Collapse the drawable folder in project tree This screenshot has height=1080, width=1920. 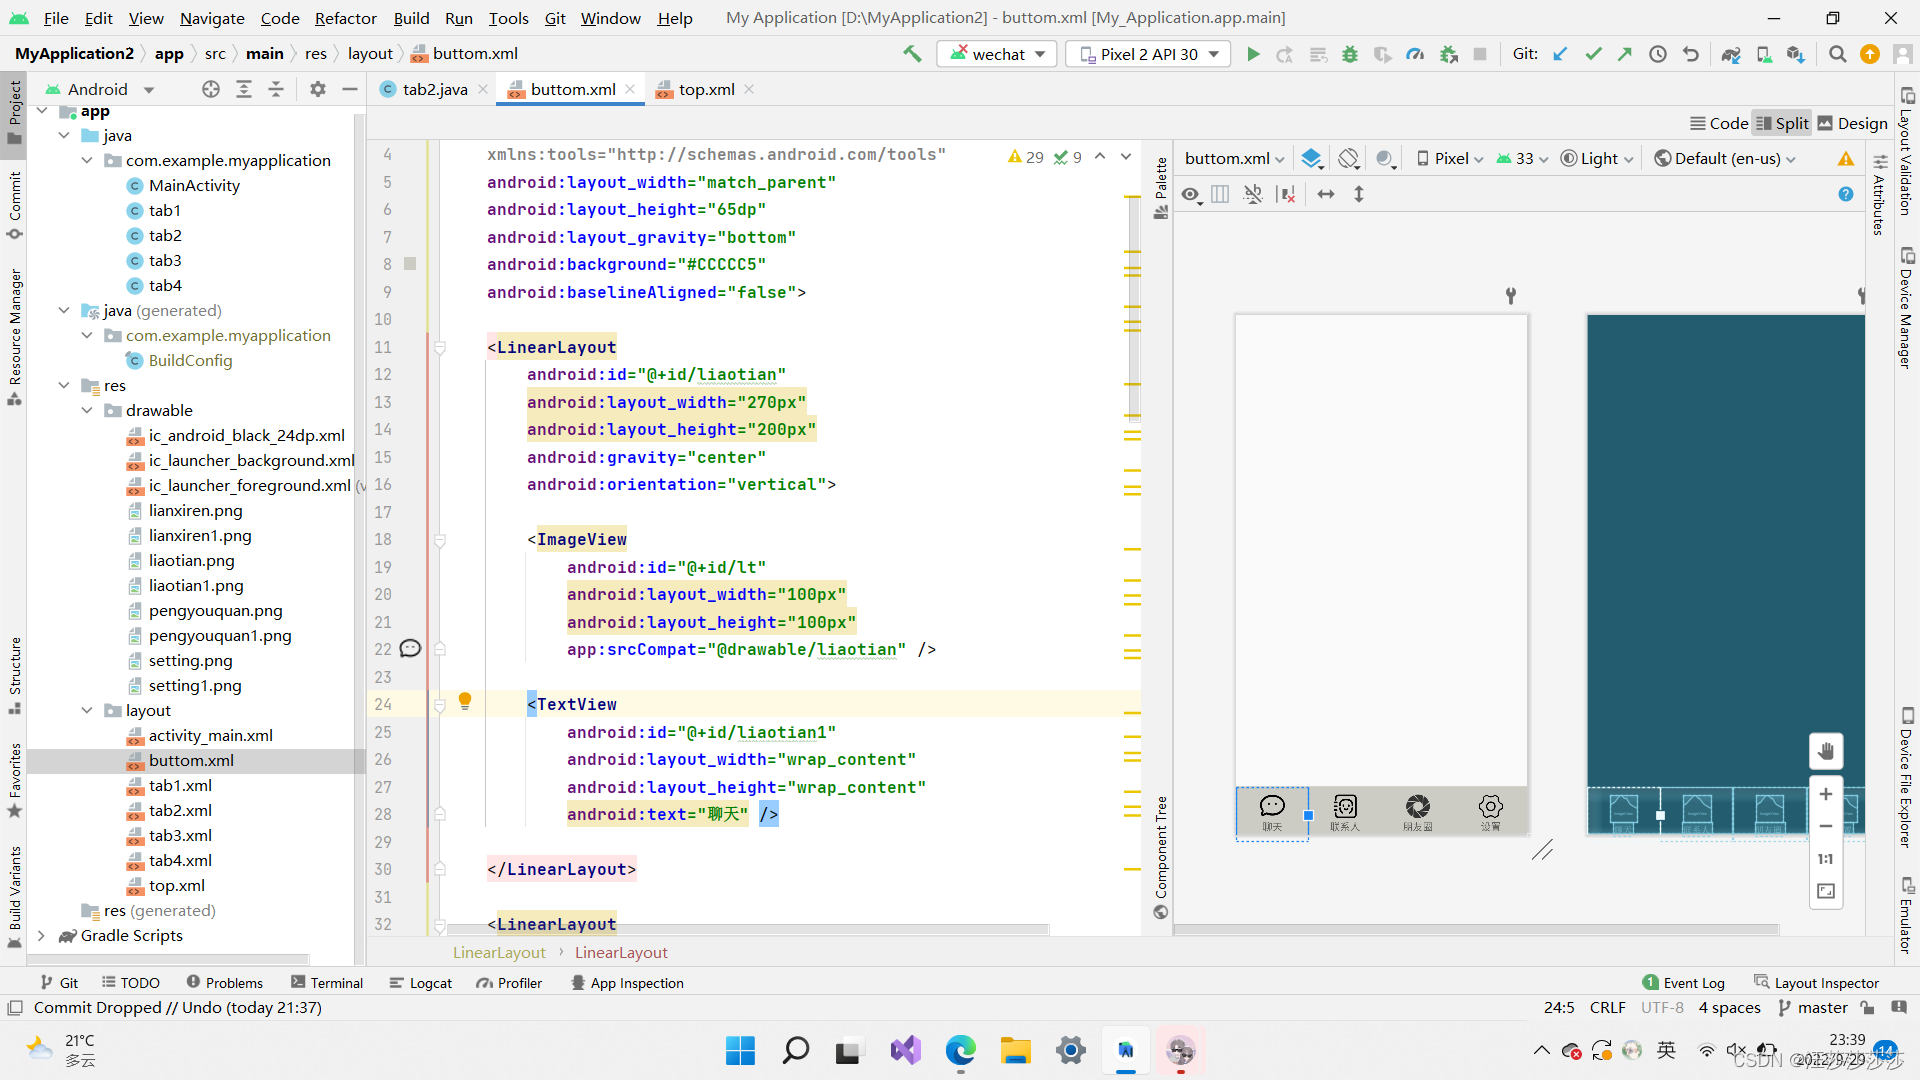pos(88,410)
